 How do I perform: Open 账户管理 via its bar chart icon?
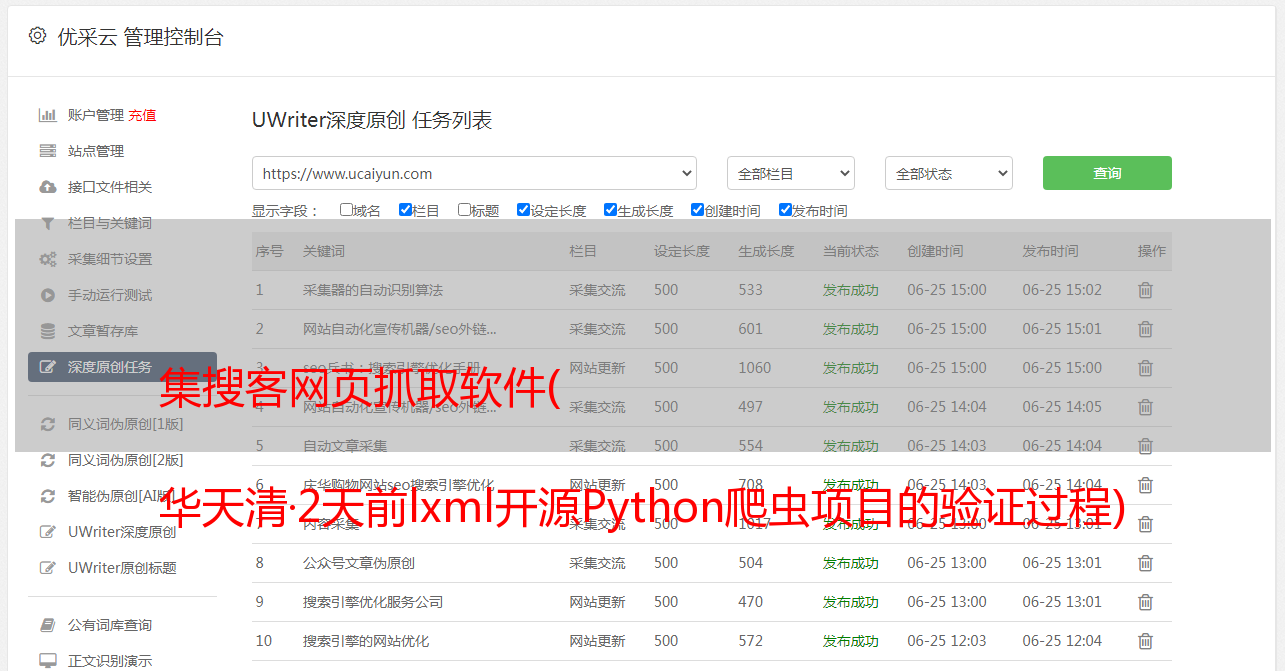coord(47,115)
